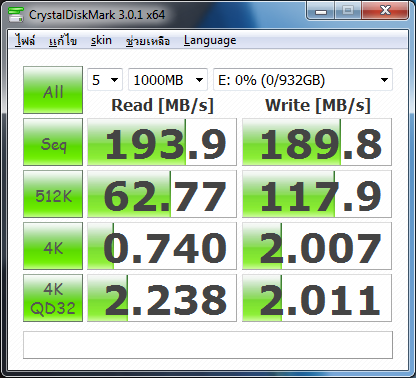Open the ไฟล์ (File) menu
The width and height of the screenshot is (416, 378).
tap(25, 40)
